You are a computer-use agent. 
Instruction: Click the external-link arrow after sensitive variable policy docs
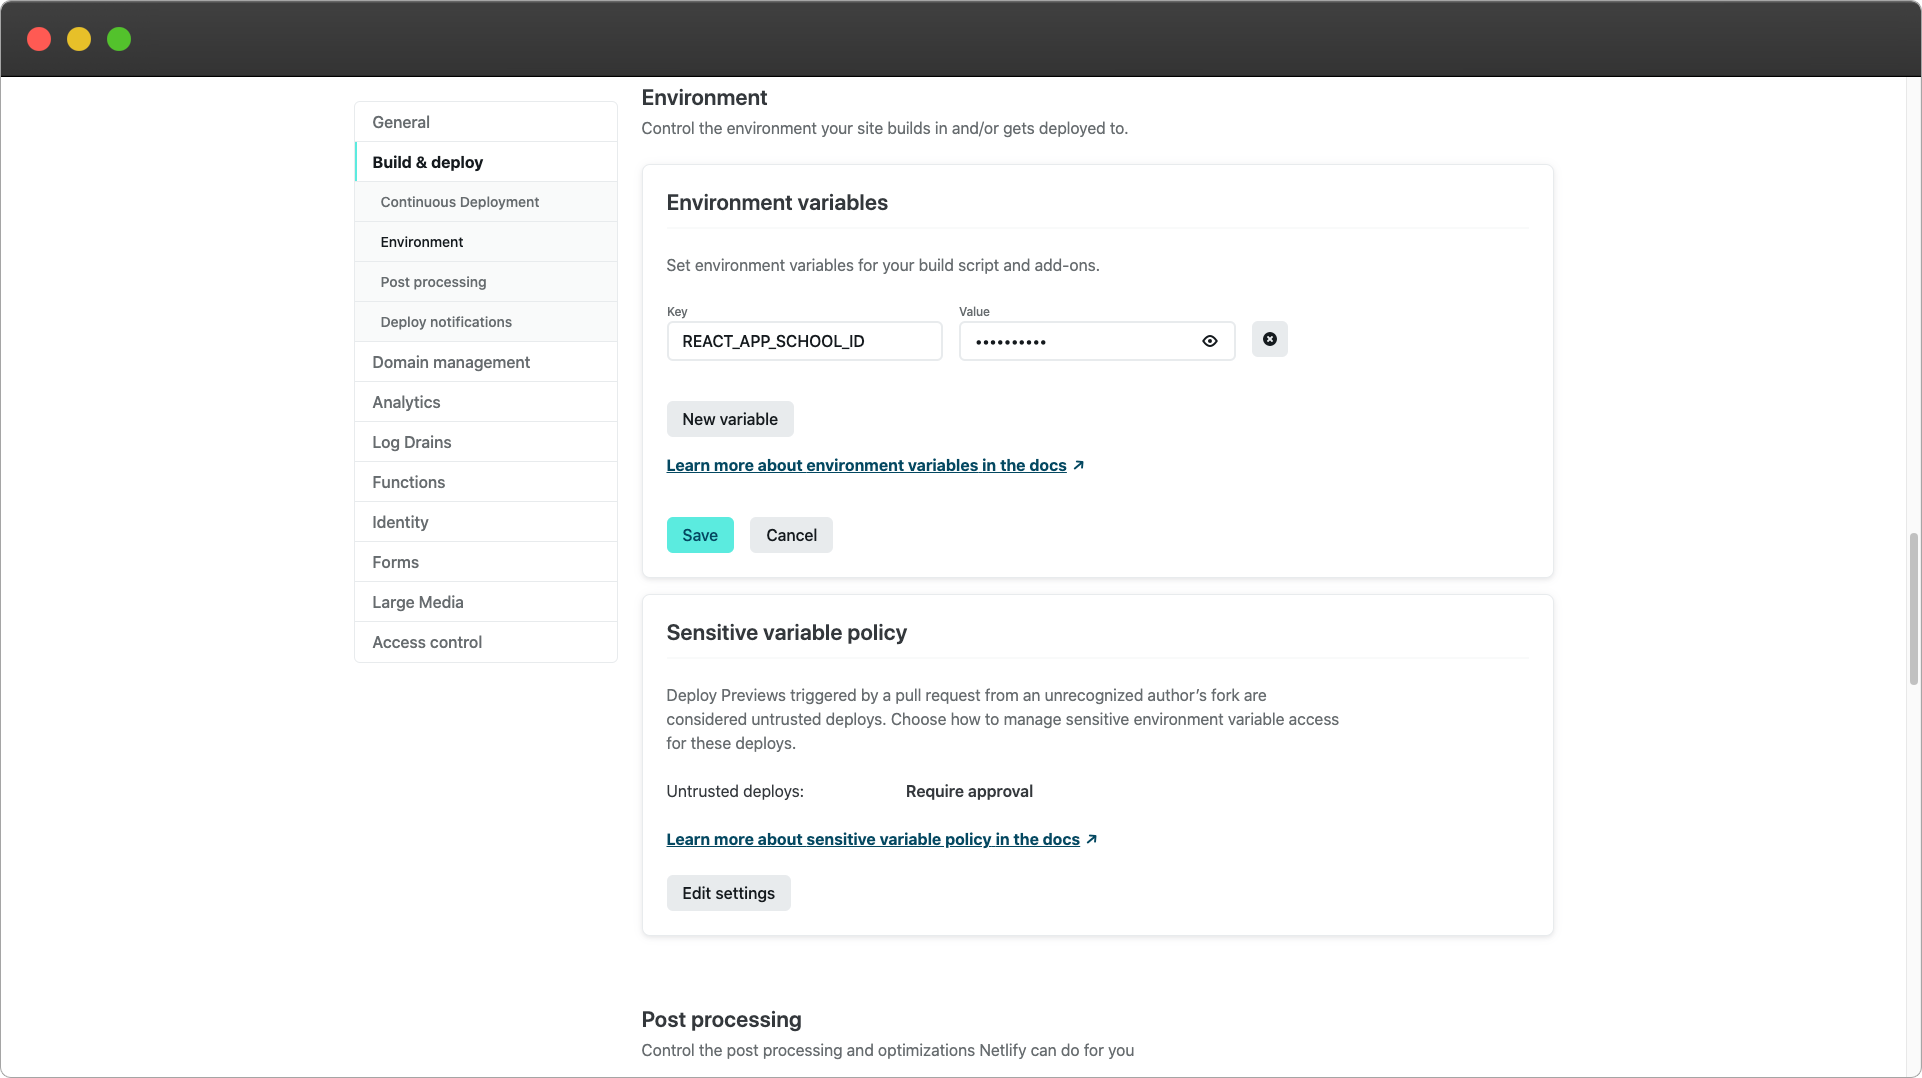pos(1092,839)
